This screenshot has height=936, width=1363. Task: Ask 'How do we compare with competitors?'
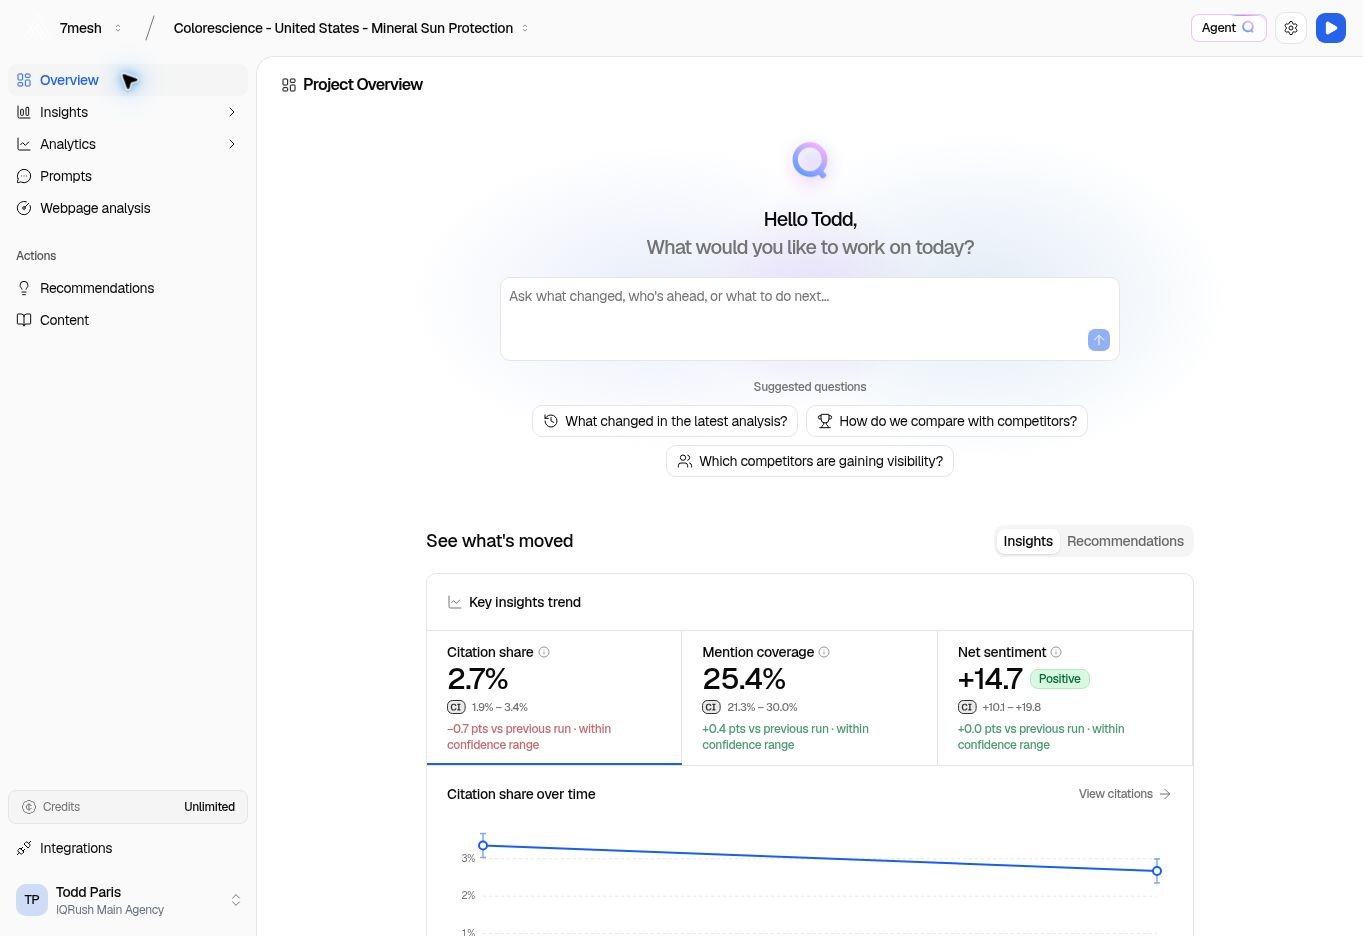(x=947, y=421)
